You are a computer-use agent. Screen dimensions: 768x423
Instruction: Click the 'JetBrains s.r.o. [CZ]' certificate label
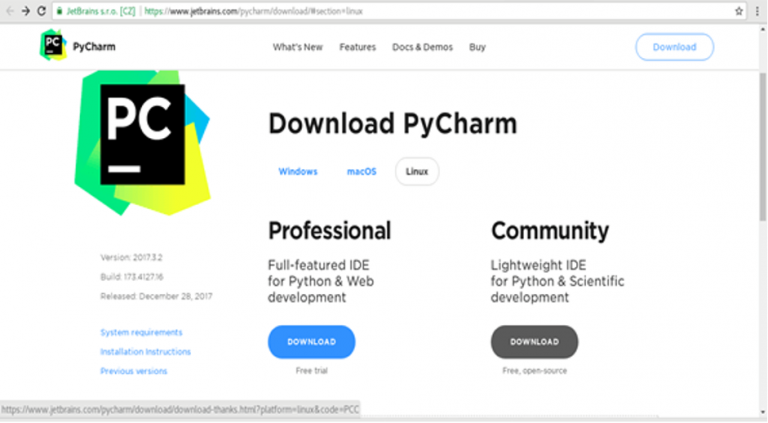(101, 11)
